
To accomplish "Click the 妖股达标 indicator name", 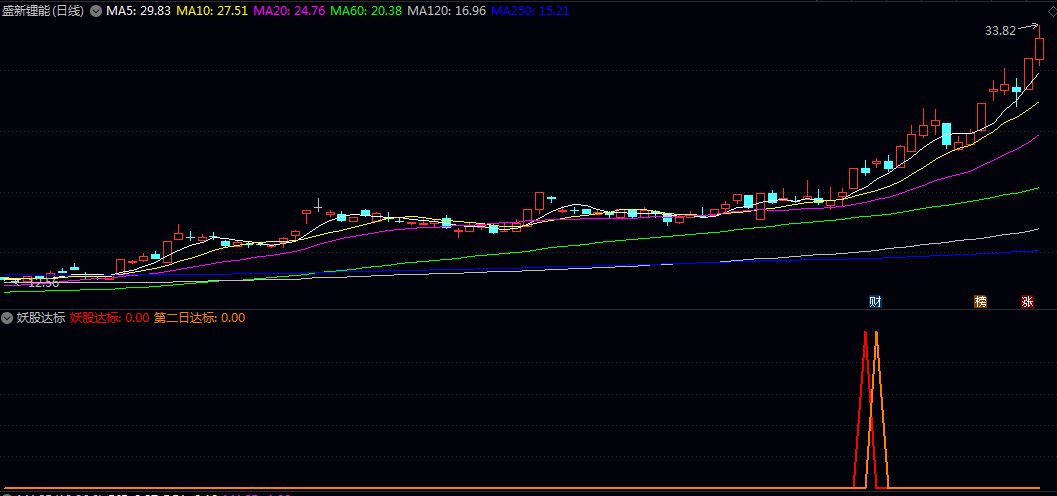I will point(41,318).
